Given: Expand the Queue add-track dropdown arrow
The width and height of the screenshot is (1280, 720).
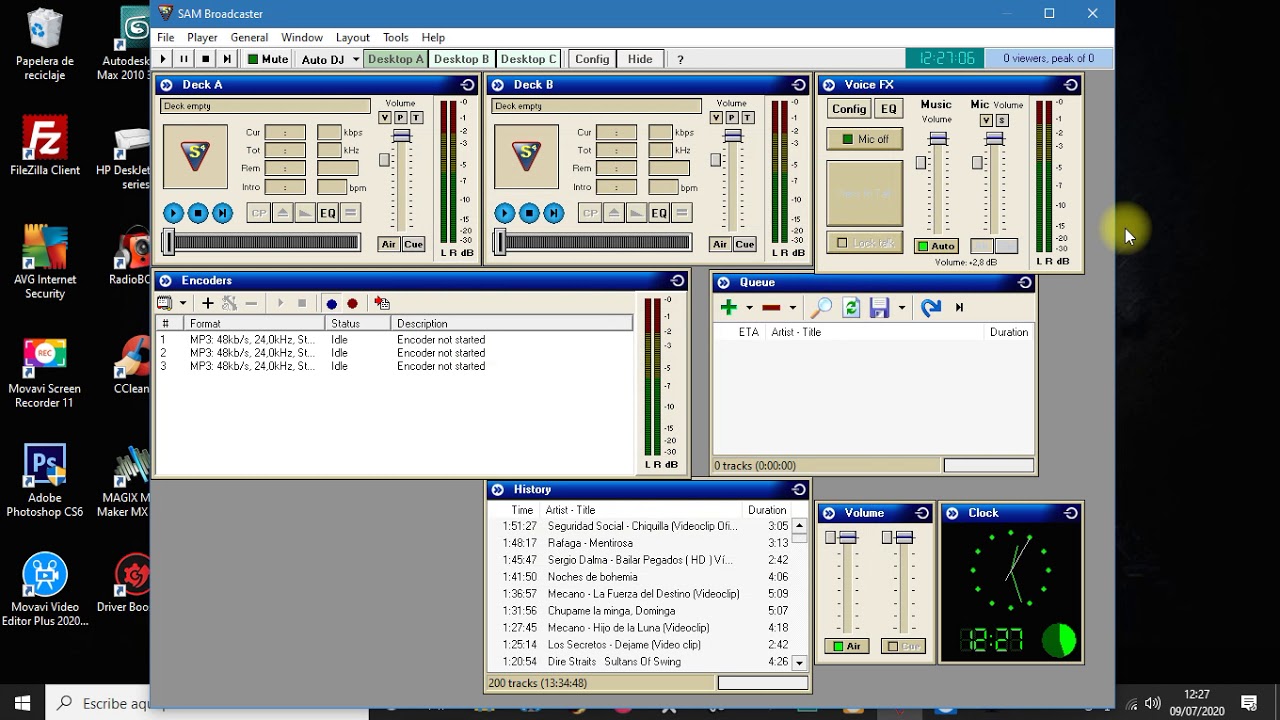Looking at the screenshot, I should coord(749,308).
